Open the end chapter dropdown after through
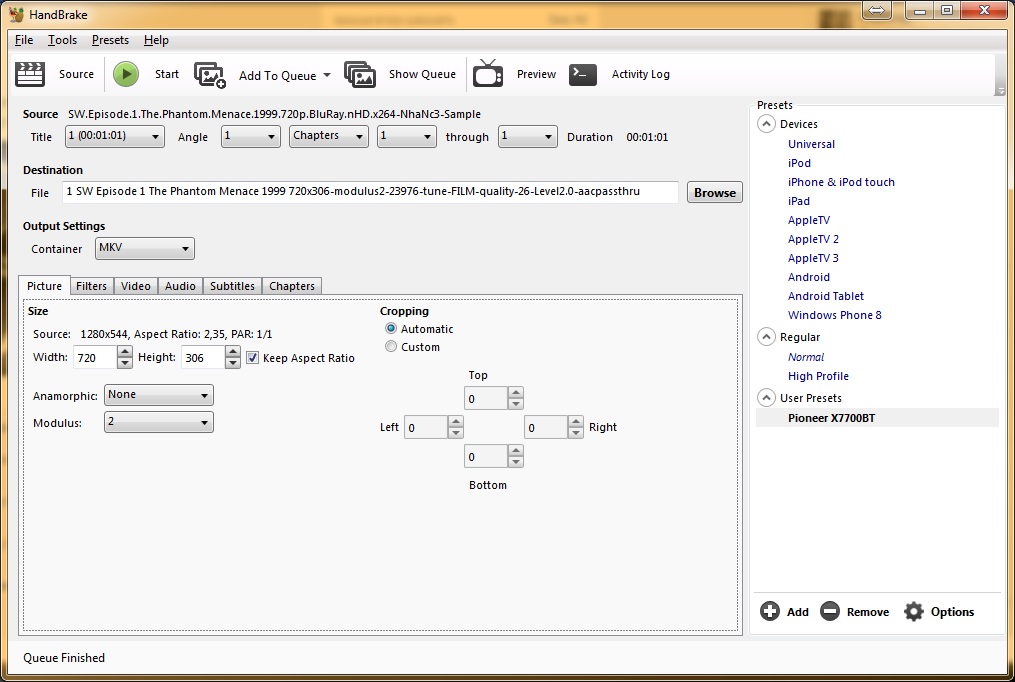Viewport: 1015px width, 682px height. tap(528, 137)
